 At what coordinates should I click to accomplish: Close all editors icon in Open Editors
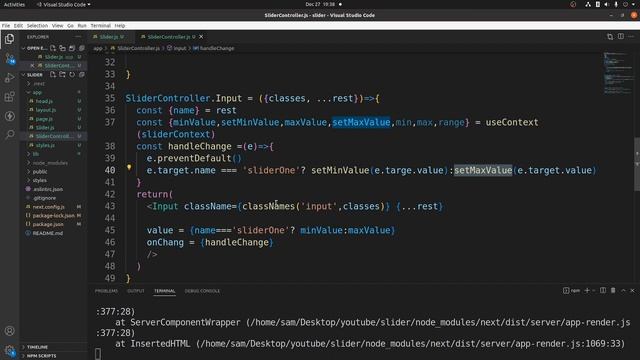[82, 48]
